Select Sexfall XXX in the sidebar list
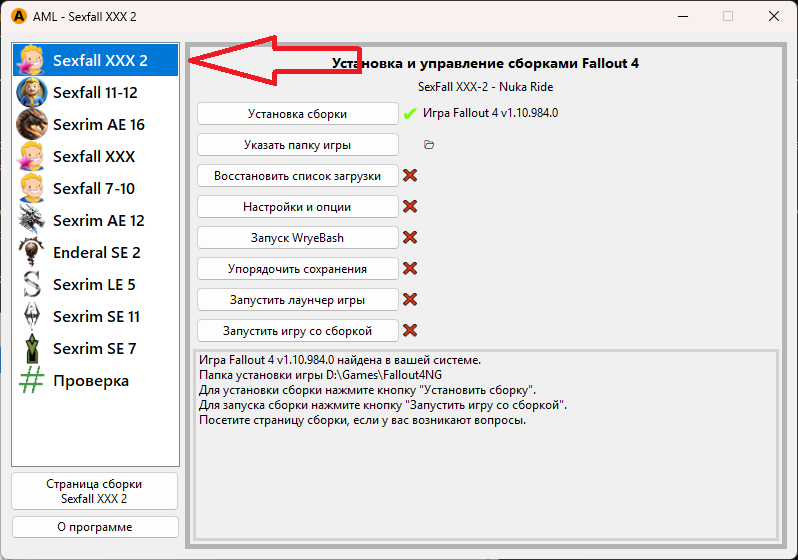Viewport: 798px width, 560px height. [x=94, y=156]
